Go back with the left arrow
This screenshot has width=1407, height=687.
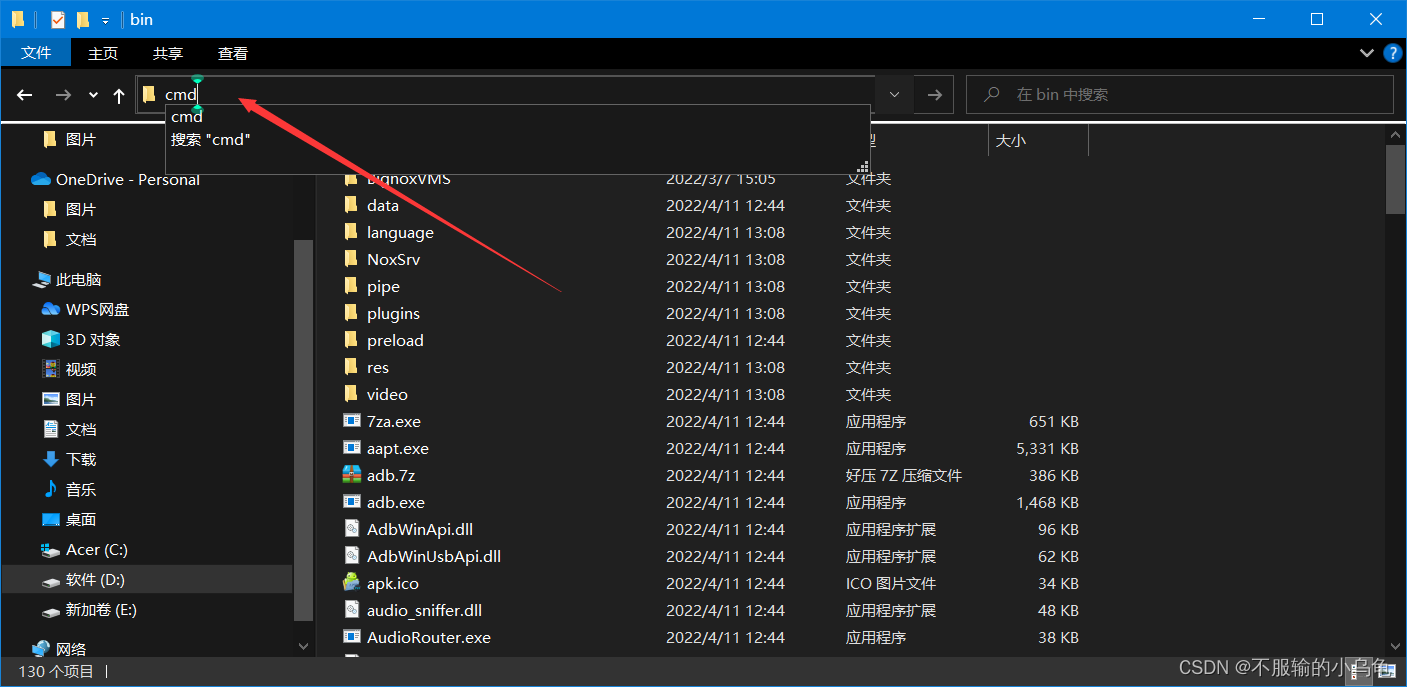coord(25,95)
